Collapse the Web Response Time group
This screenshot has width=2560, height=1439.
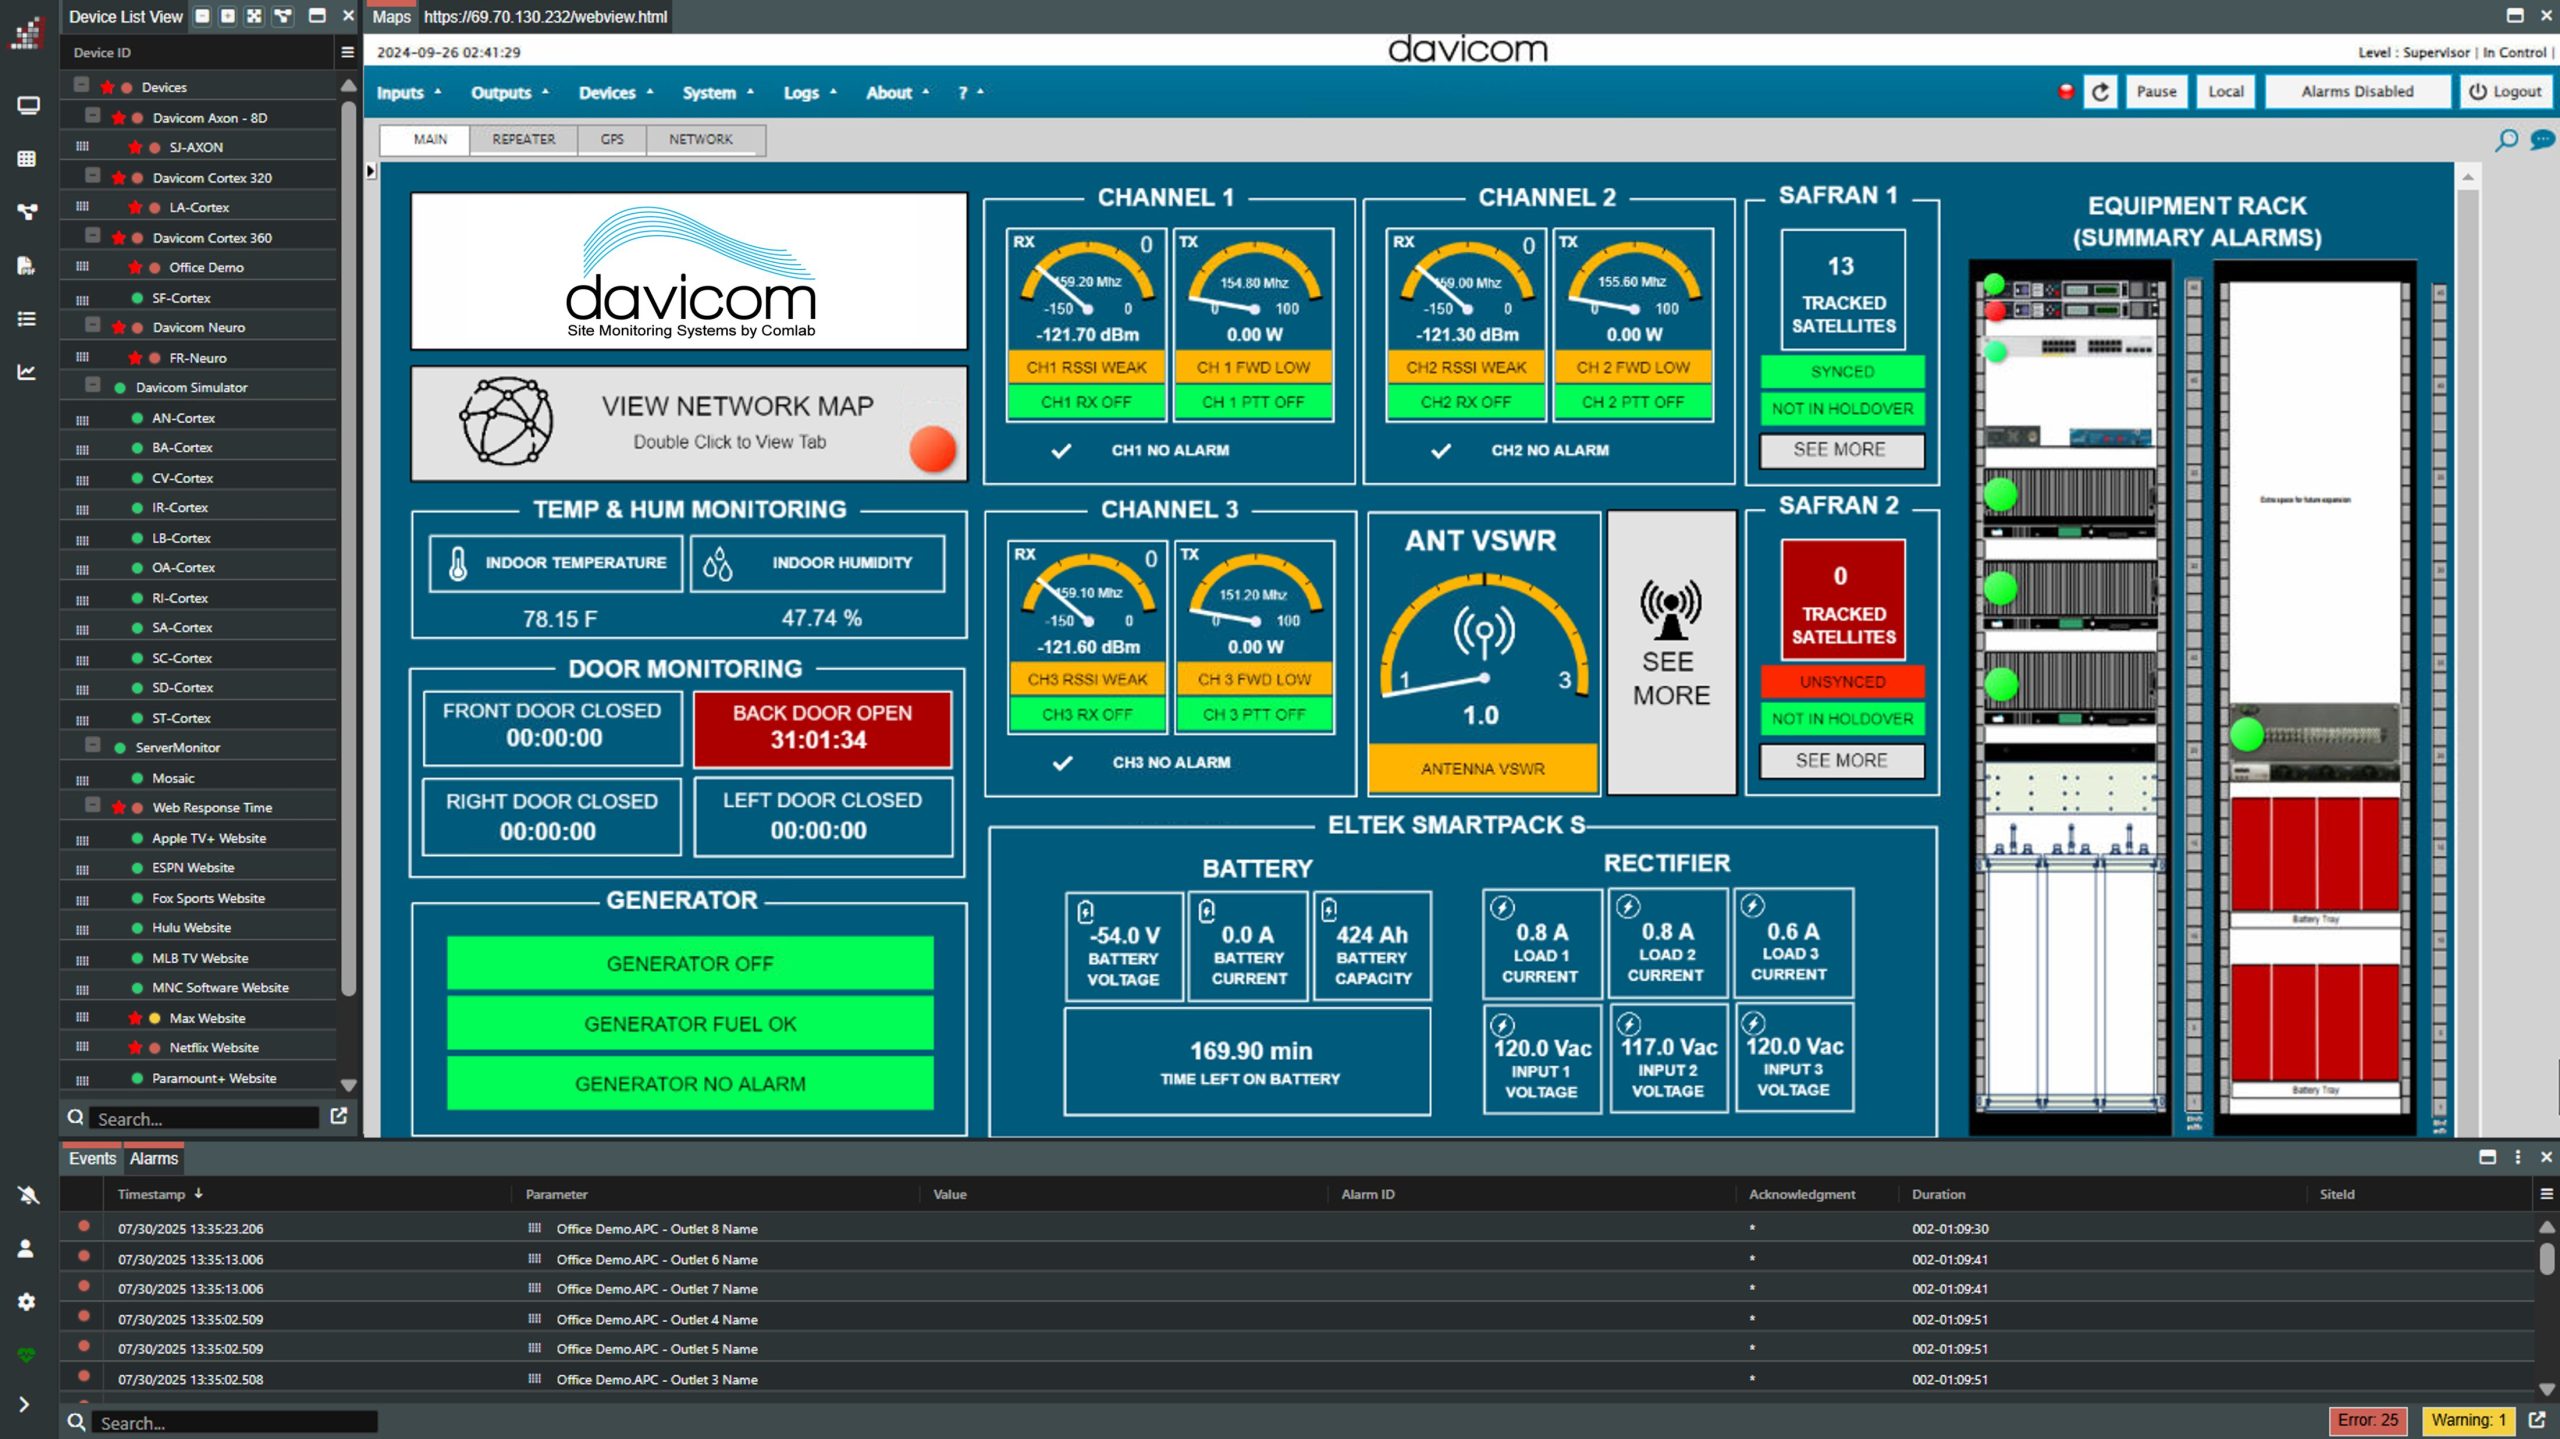point(93,806)
